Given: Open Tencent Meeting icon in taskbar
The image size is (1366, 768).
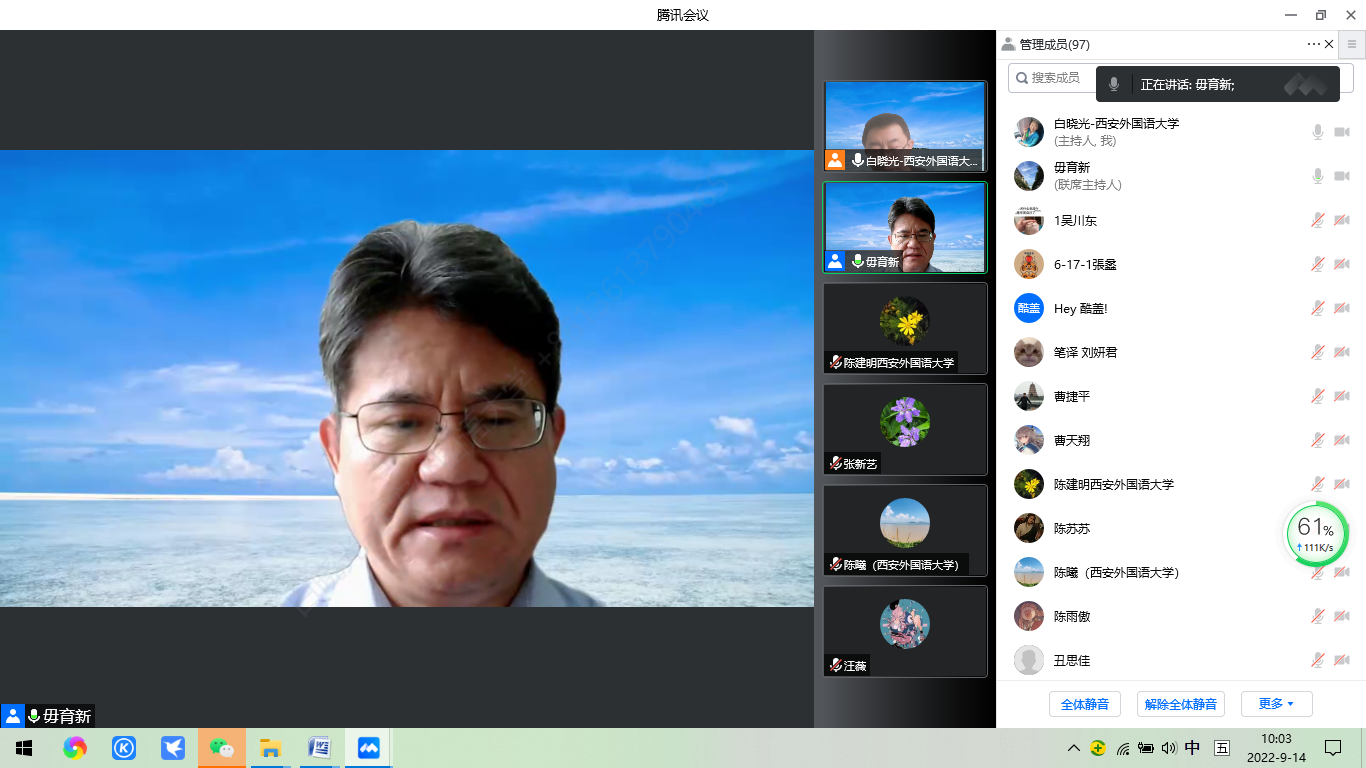Looking at the screenshot, I should (x=368, y=748).
